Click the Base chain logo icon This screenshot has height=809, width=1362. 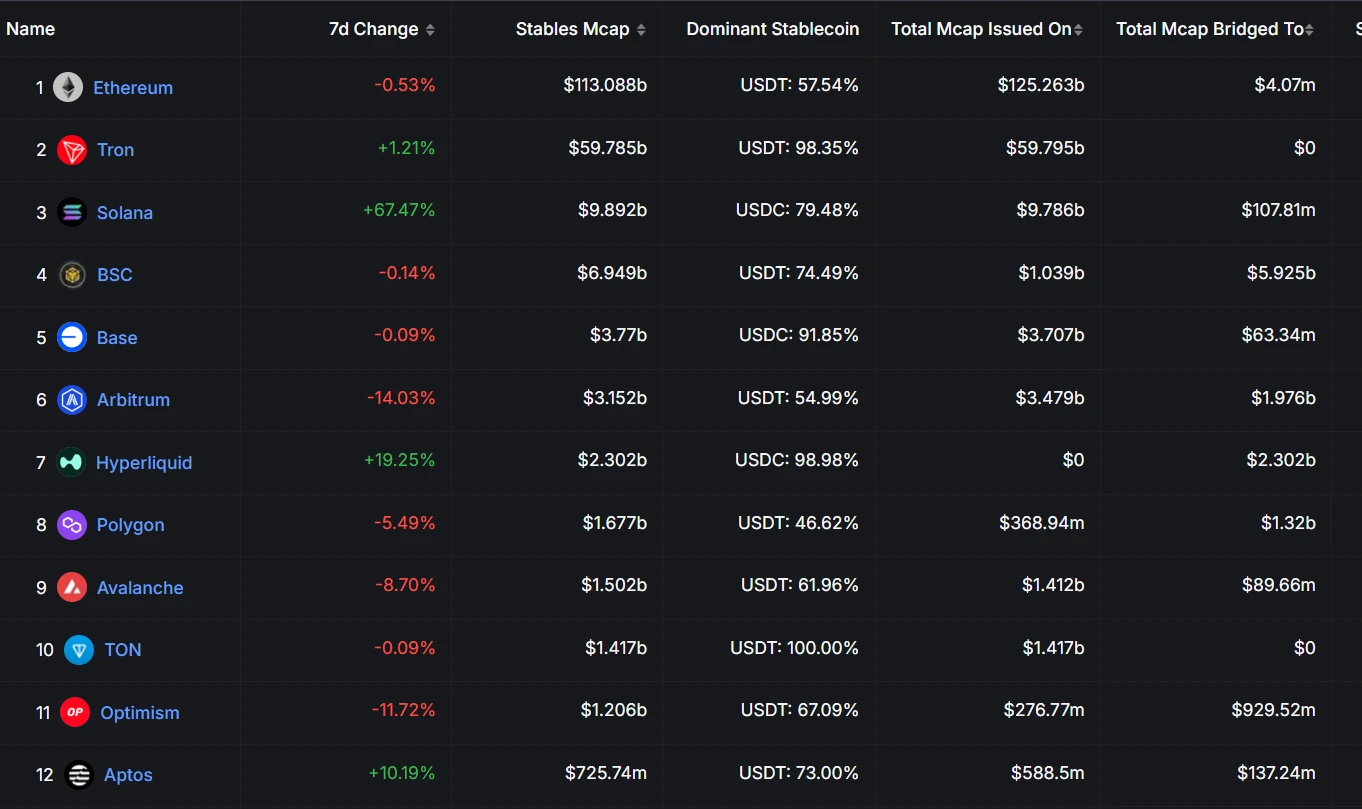[72, 337]
